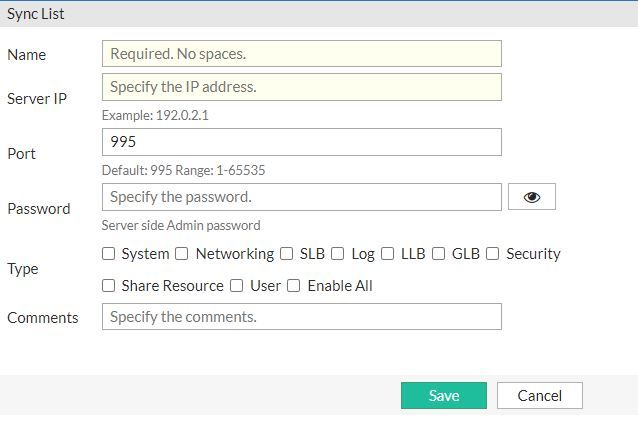638x439 pixels.
Task: Focus the Name input field
Action: (x=301, y=54)
